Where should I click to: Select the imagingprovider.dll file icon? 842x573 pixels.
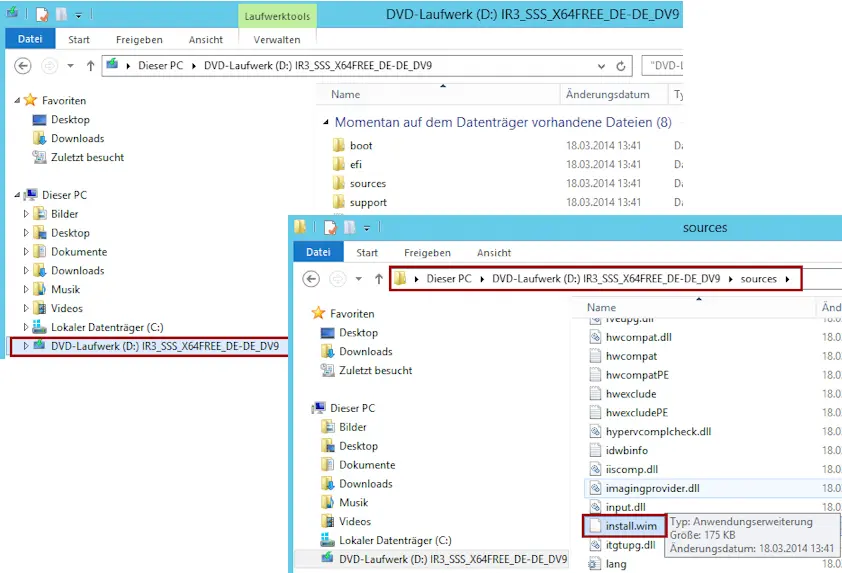tap(594, 488)
